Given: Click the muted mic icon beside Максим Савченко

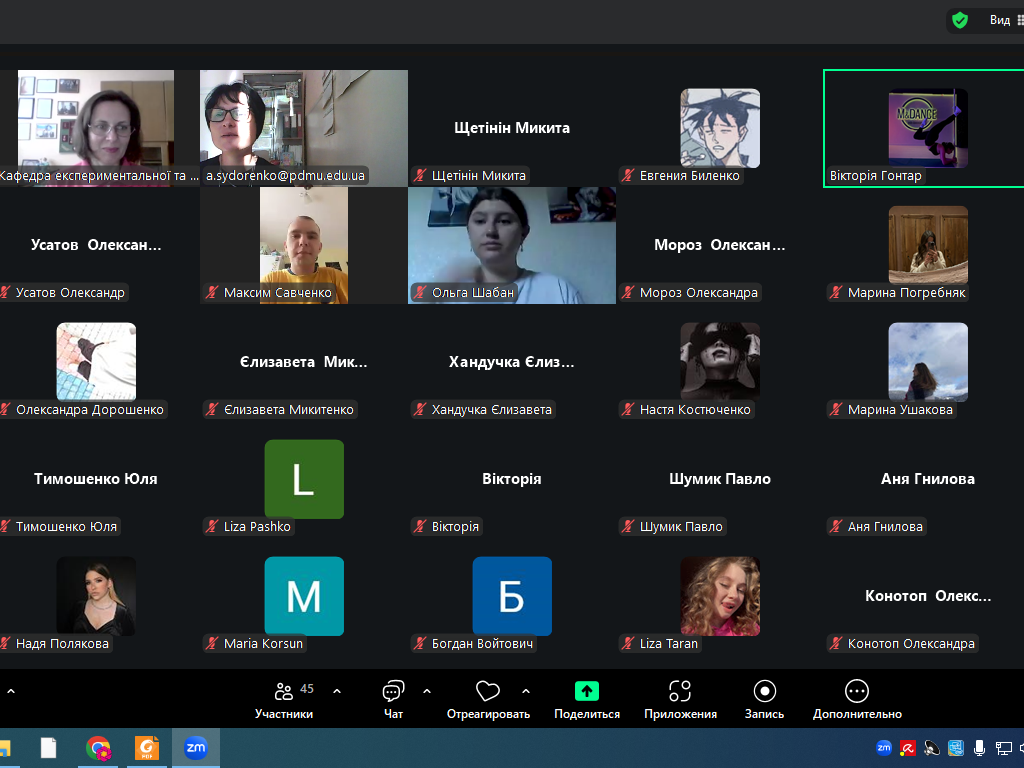Looking at the screenshot, I should pos(212,293).
